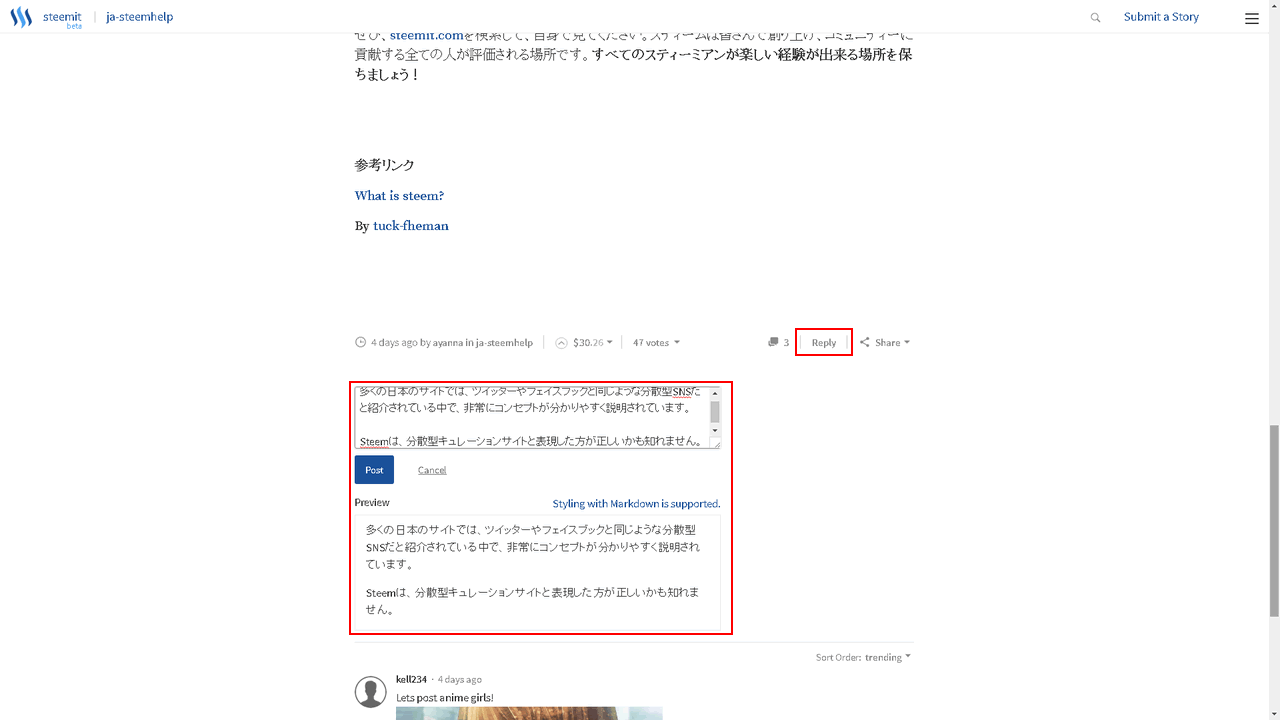Click the comments bubble icon

click(773, 342)
